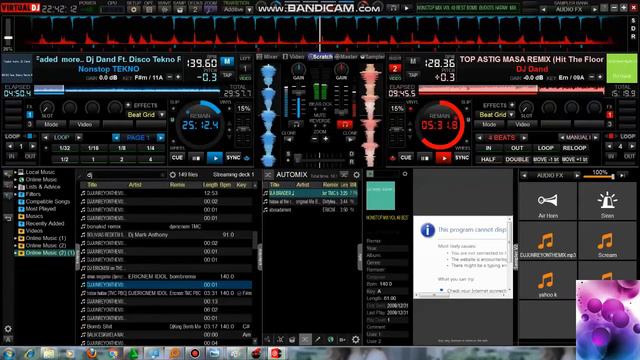Sync the left deck with SYNC button
This screenshot has width=640, height=360.
(x=233, y=158)
